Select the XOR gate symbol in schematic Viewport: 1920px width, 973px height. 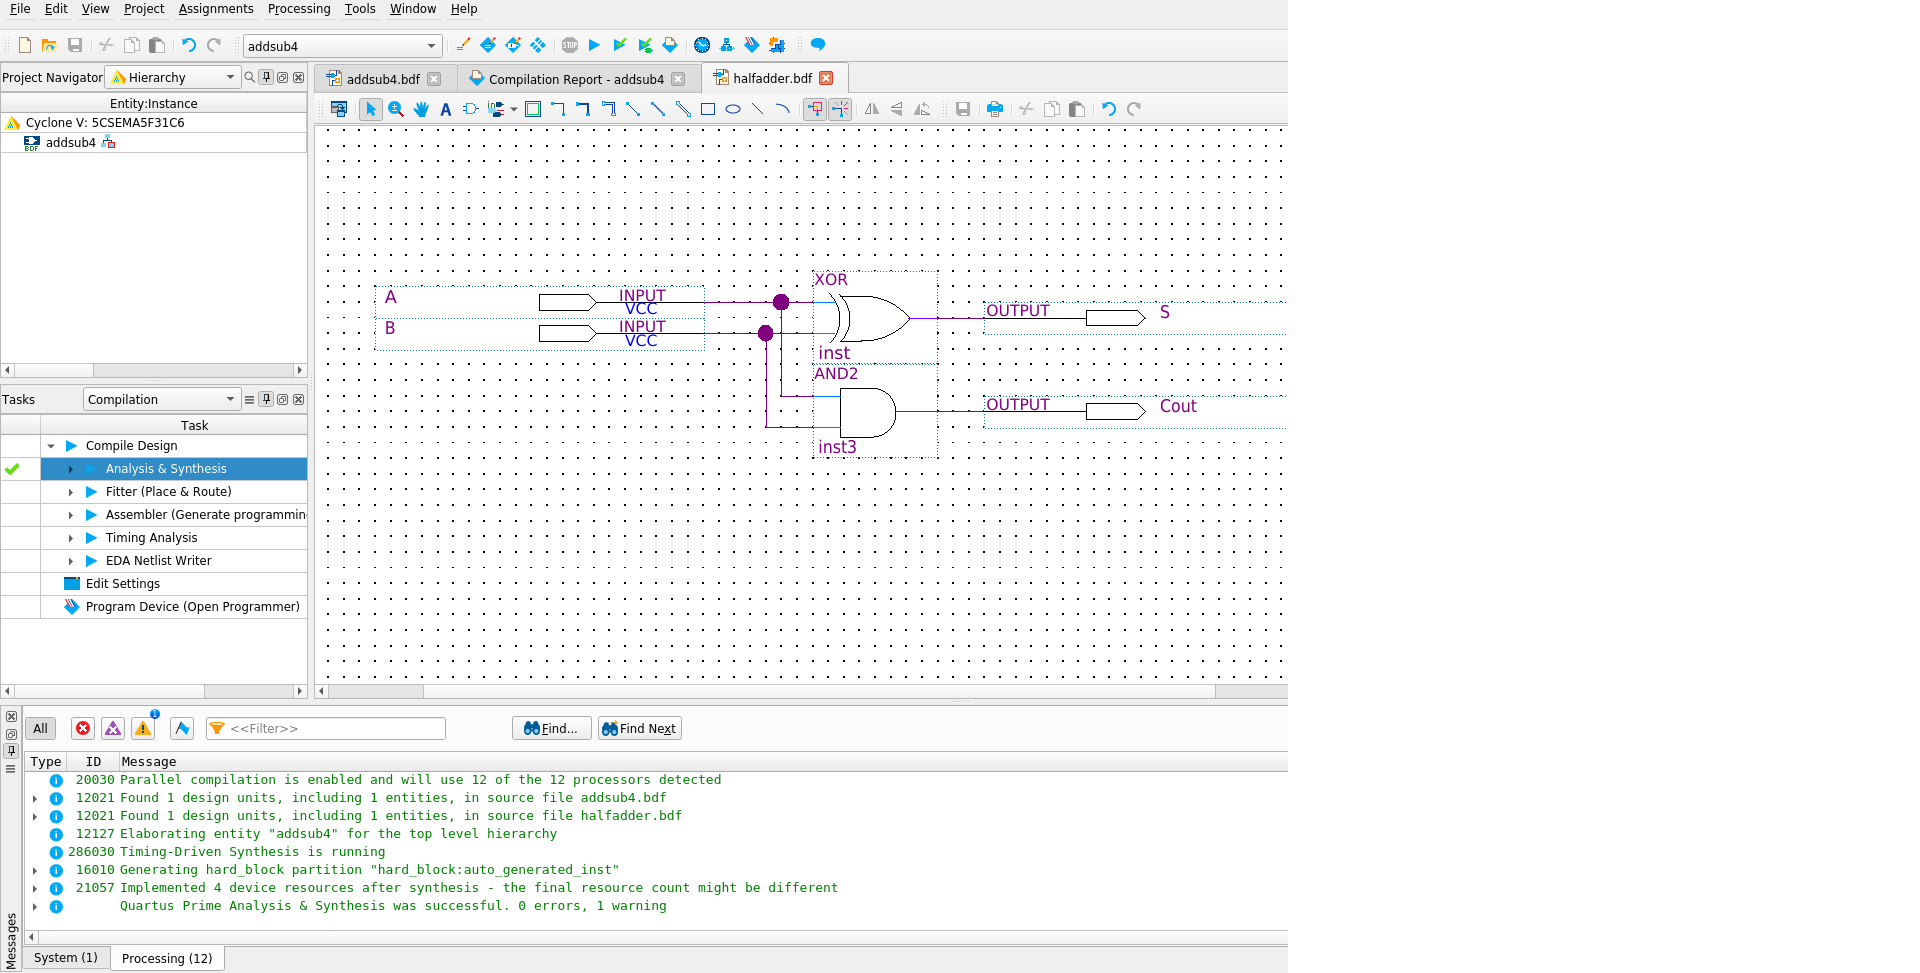[x=874, y=319]
